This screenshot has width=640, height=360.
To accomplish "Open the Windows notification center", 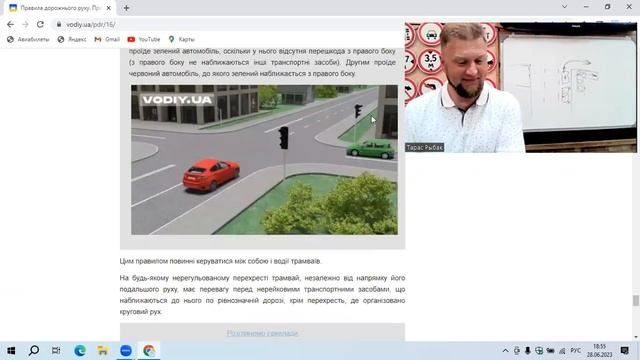I will (x=624, y=350).
